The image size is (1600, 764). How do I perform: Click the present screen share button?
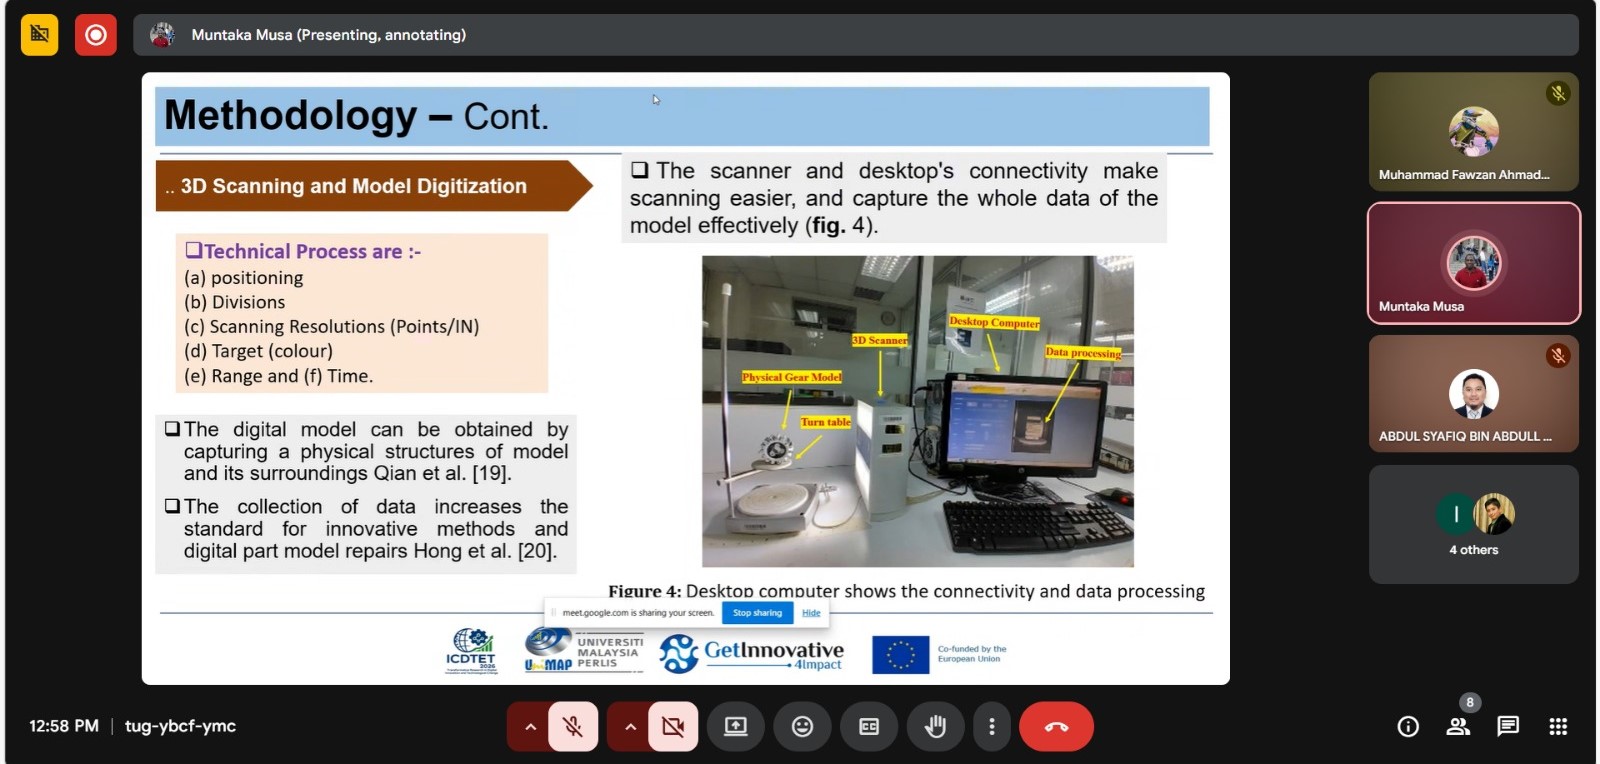736,727
